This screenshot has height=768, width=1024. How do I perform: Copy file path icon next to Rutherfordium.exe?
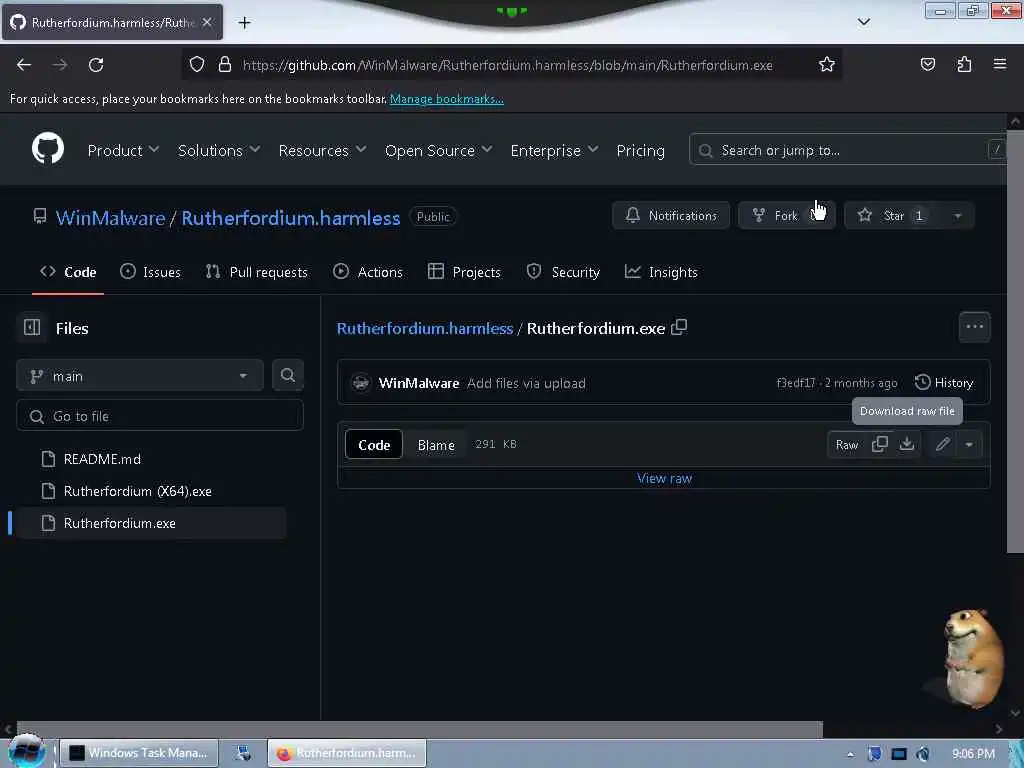[679, 327]
